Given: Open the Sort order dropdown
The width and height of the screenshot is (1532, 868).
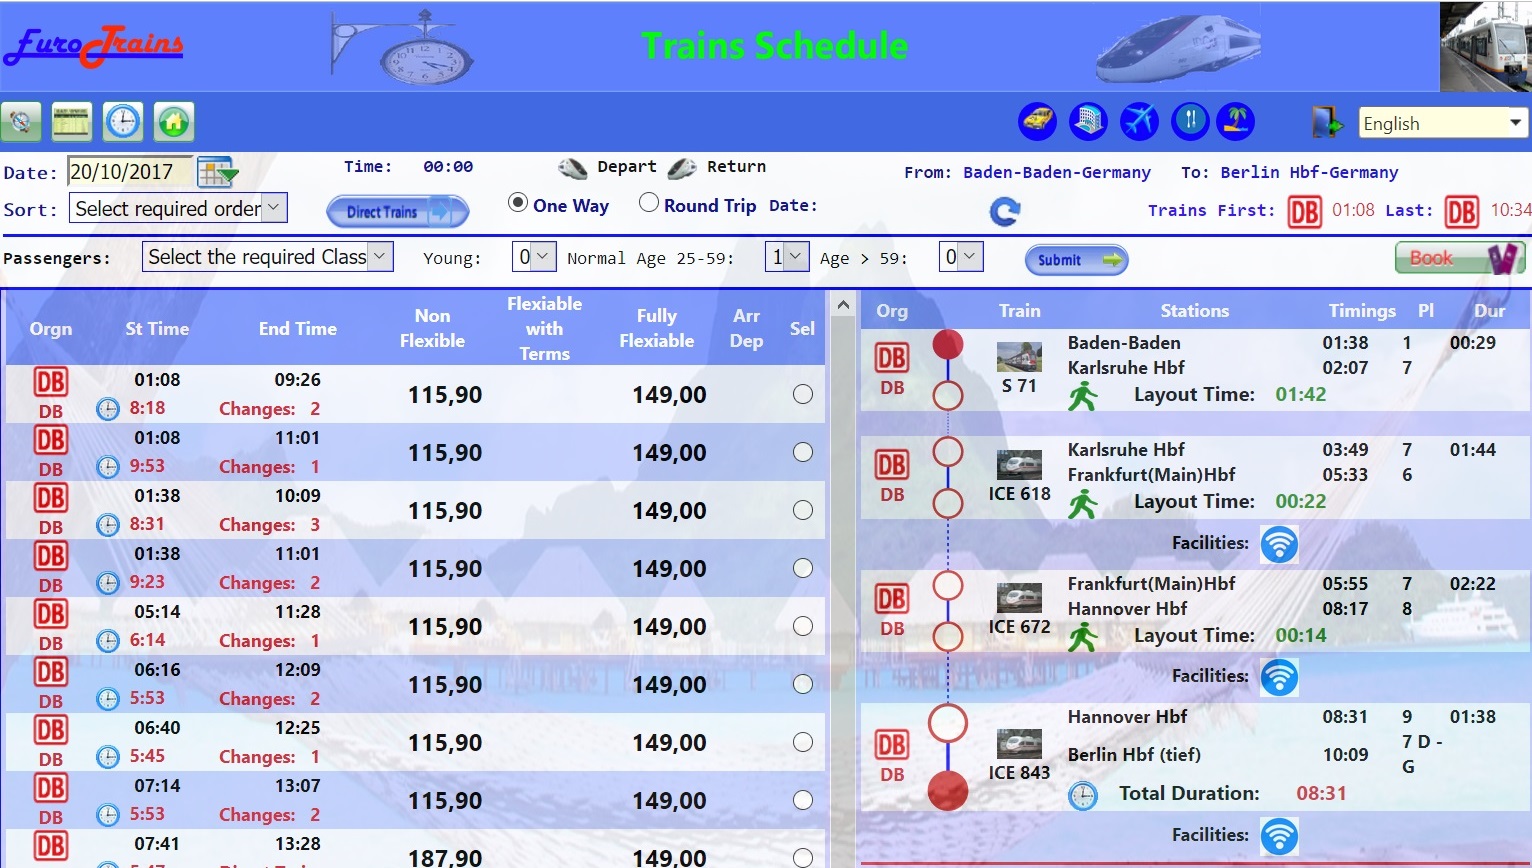Looking at the screenshot, I should (178, 208).
